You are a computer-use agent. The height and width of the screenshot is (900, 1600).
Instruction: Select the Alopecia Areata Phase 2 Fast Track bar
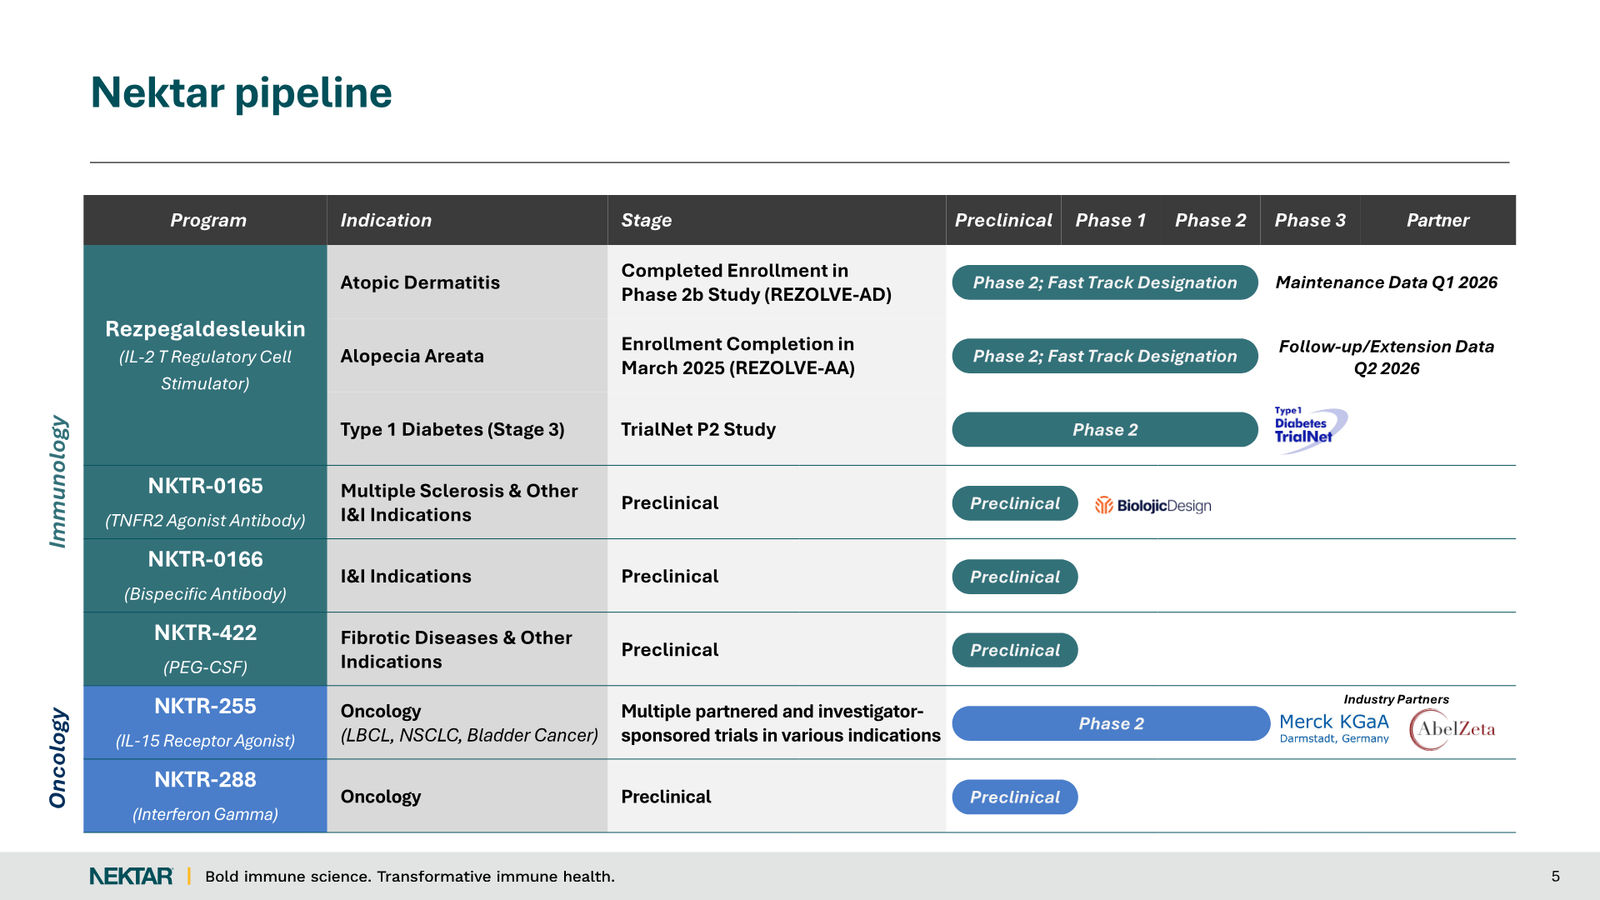(1105, 356)
